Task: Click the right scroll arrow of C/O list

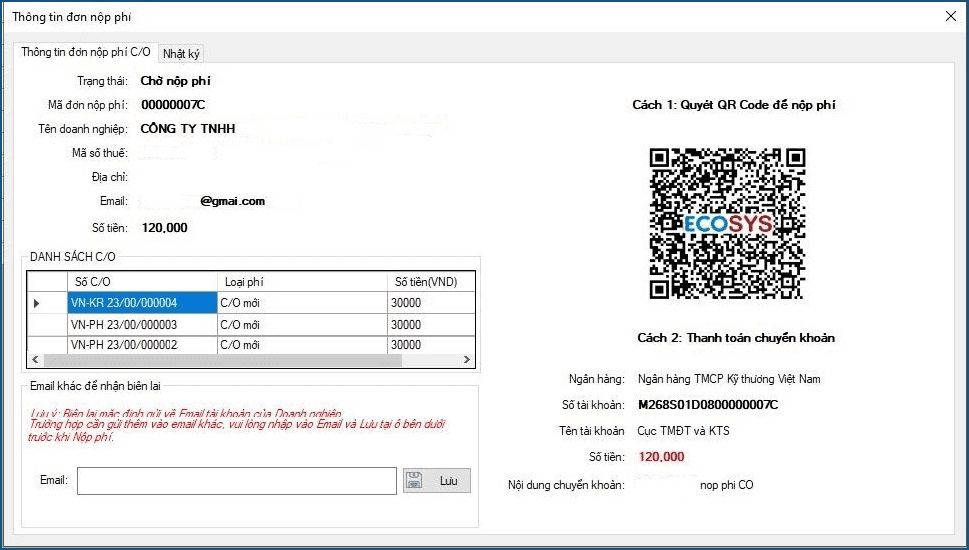Action: click(467, 360)
